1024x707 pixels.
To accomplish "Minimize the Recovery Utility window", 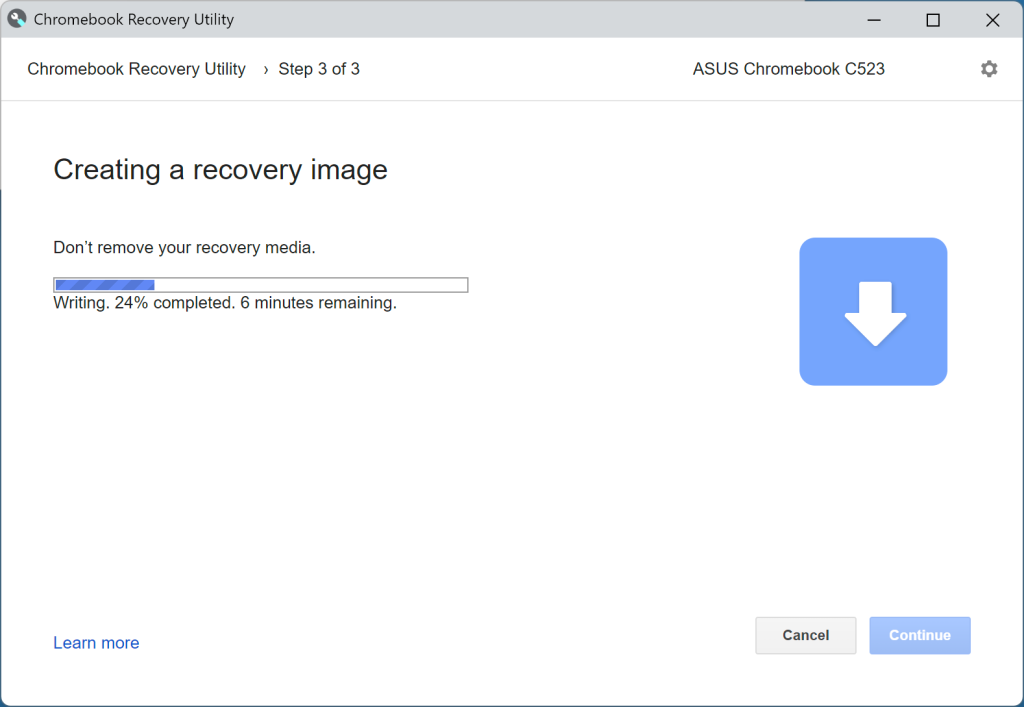I will (x=874, y=20).
